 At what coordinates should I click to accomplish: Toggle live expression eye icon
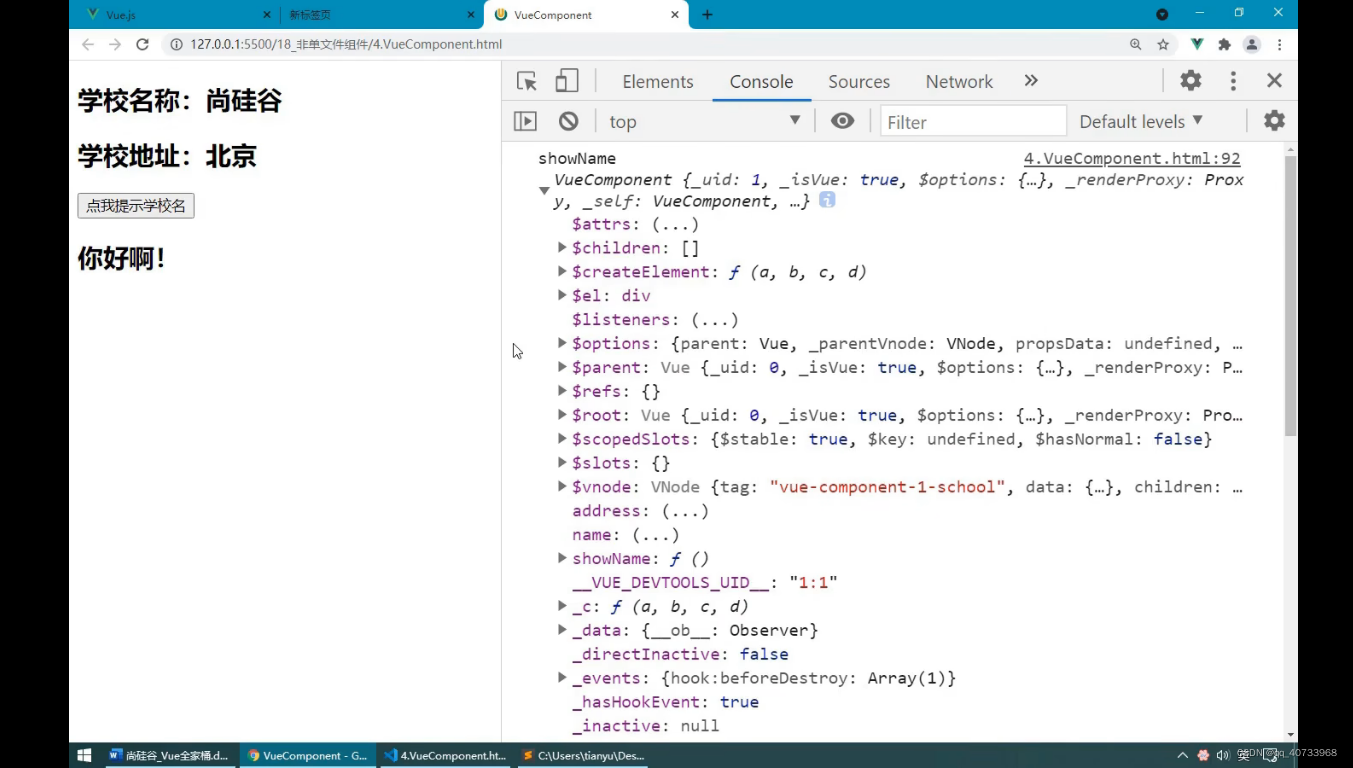[843, 121]
